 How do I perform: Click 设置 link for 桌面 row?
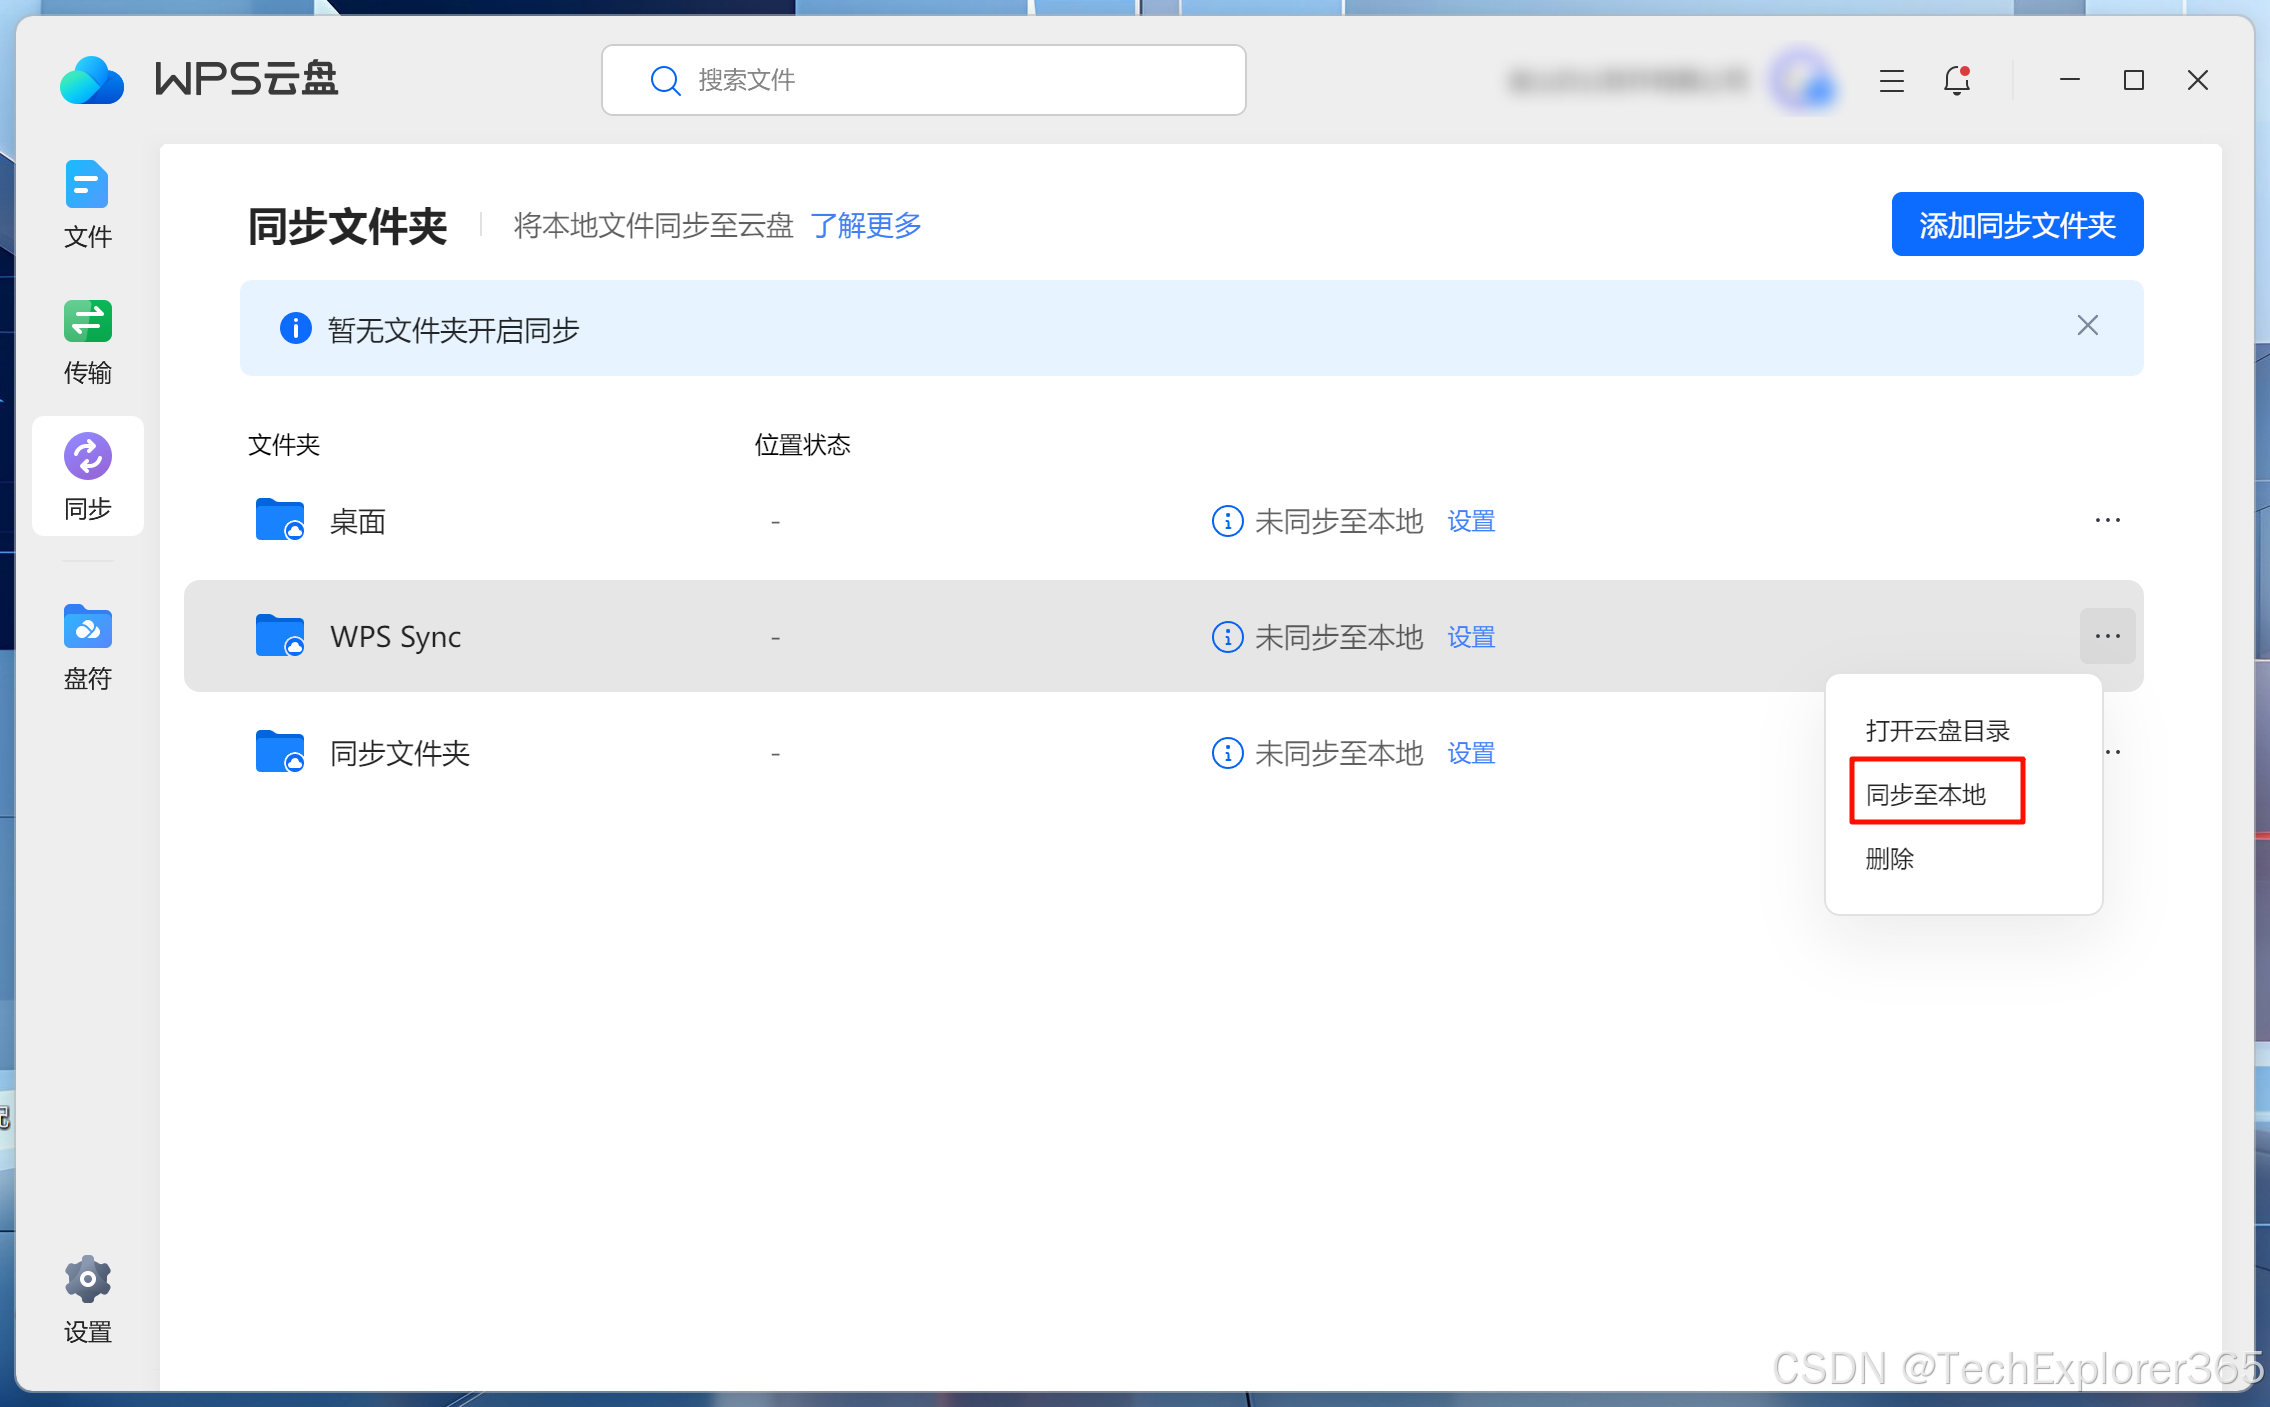tap(1470, 521)
